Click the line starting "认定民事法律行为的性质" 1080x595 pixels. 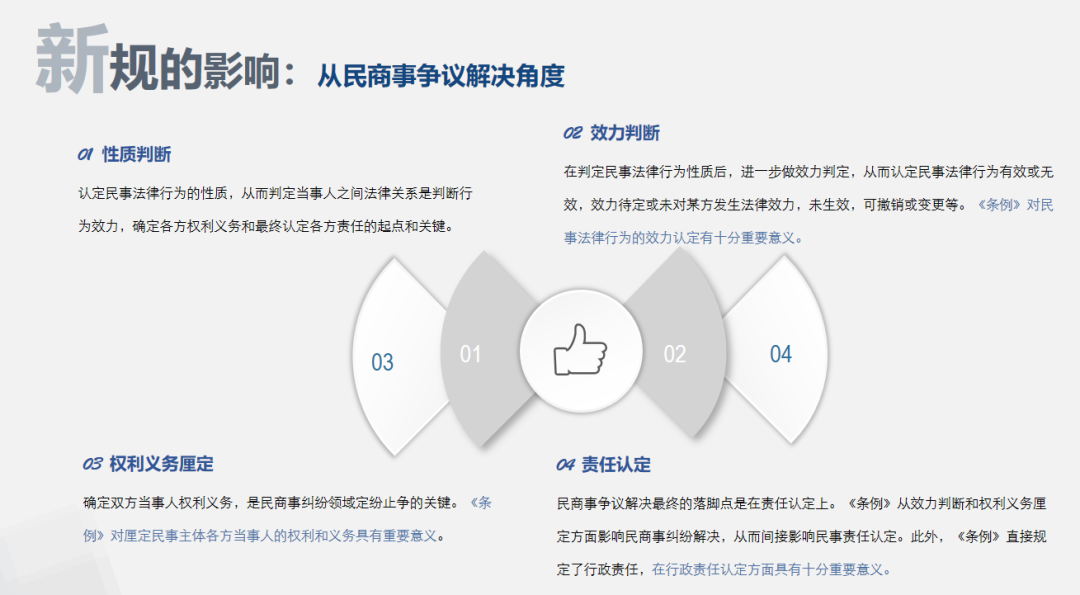(276, 194)
